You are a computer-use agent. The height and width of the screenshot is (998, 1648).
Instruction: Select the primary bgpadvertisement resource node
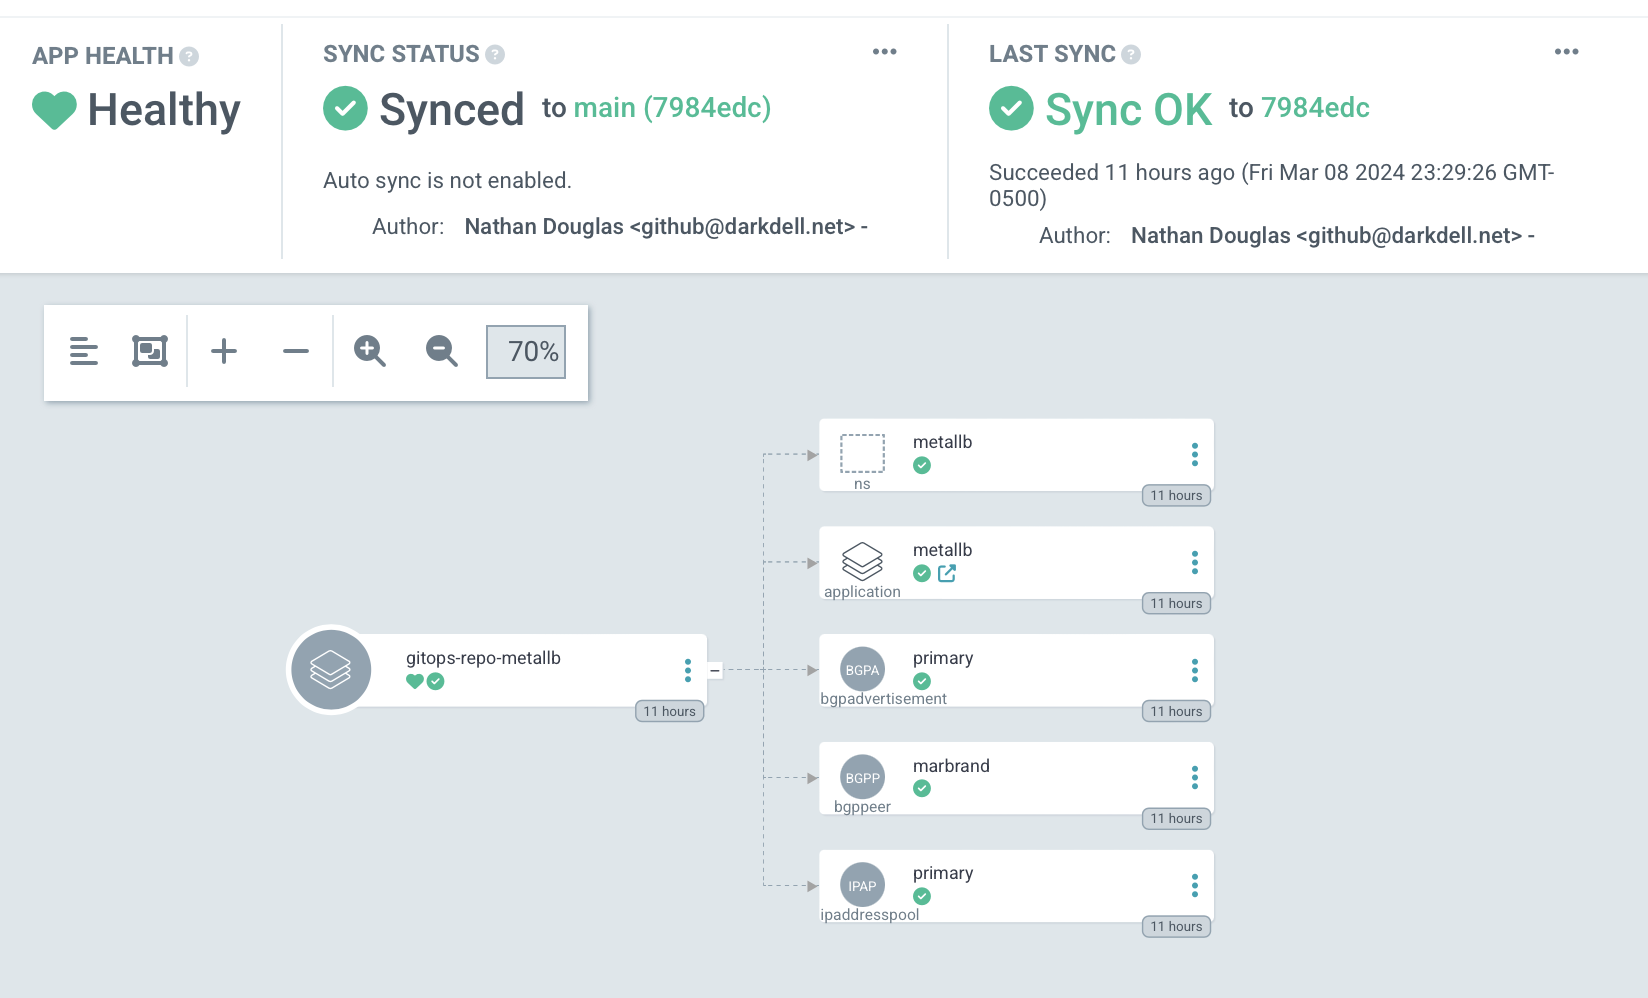tap(1016, 670)
